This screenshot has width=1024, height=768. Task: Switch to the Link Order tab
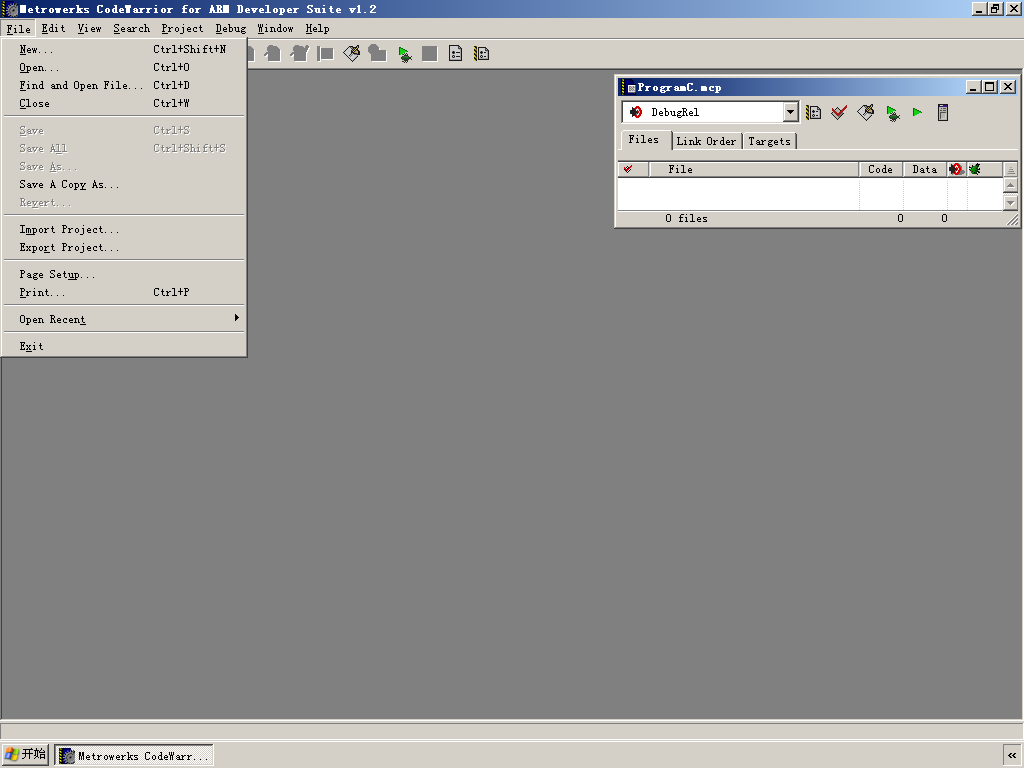tap(706, 141)
